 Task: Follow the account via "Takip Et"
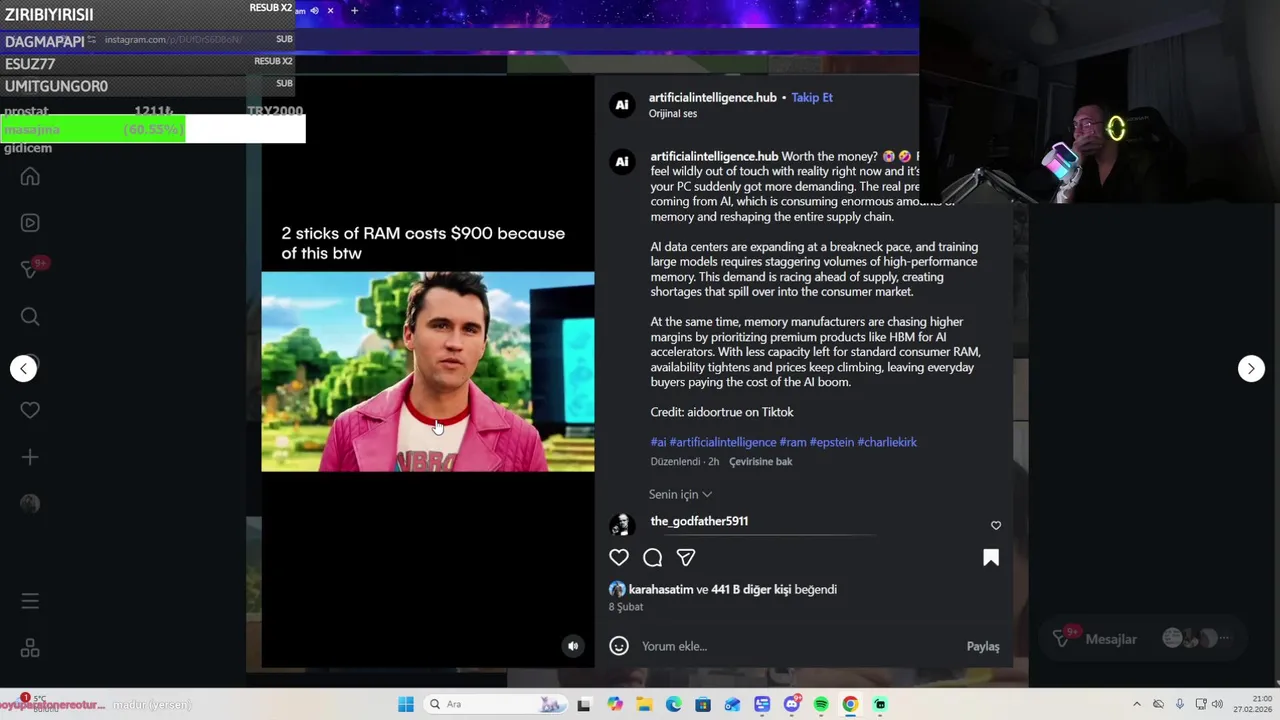click(x=812, y=97)
